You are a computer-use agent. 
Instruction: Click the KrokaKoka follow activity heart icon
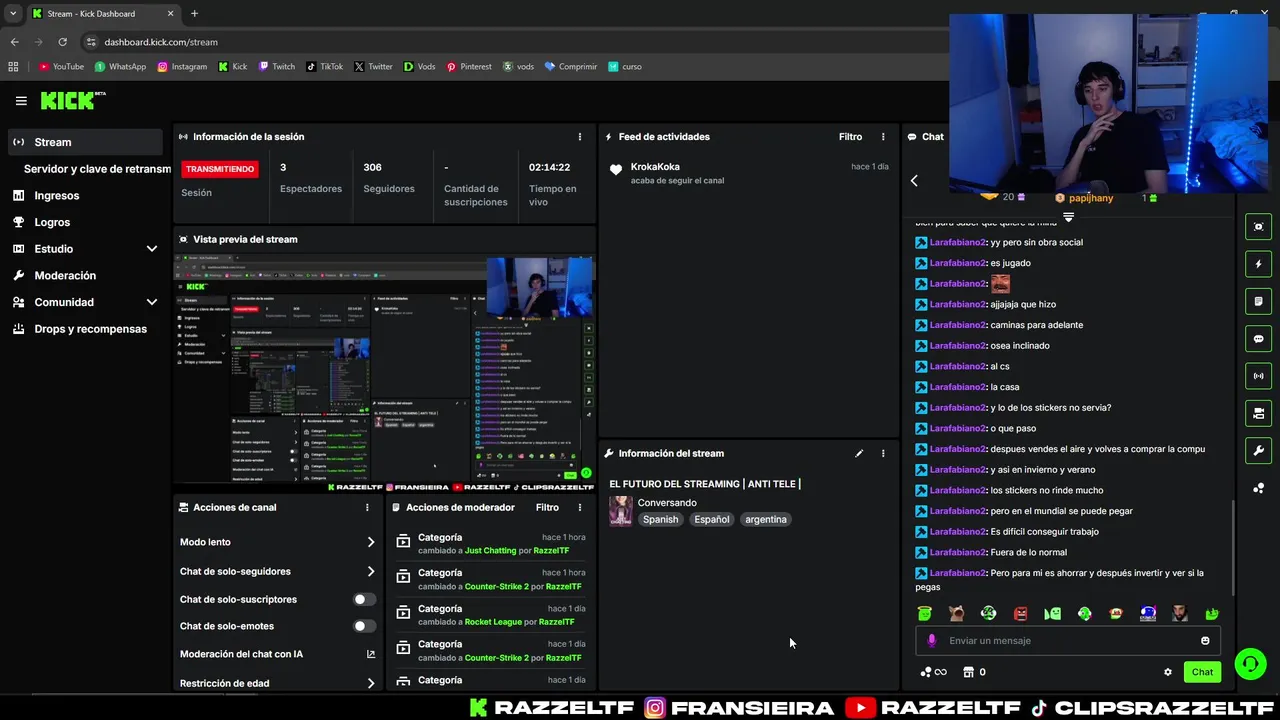click(616, 170)
